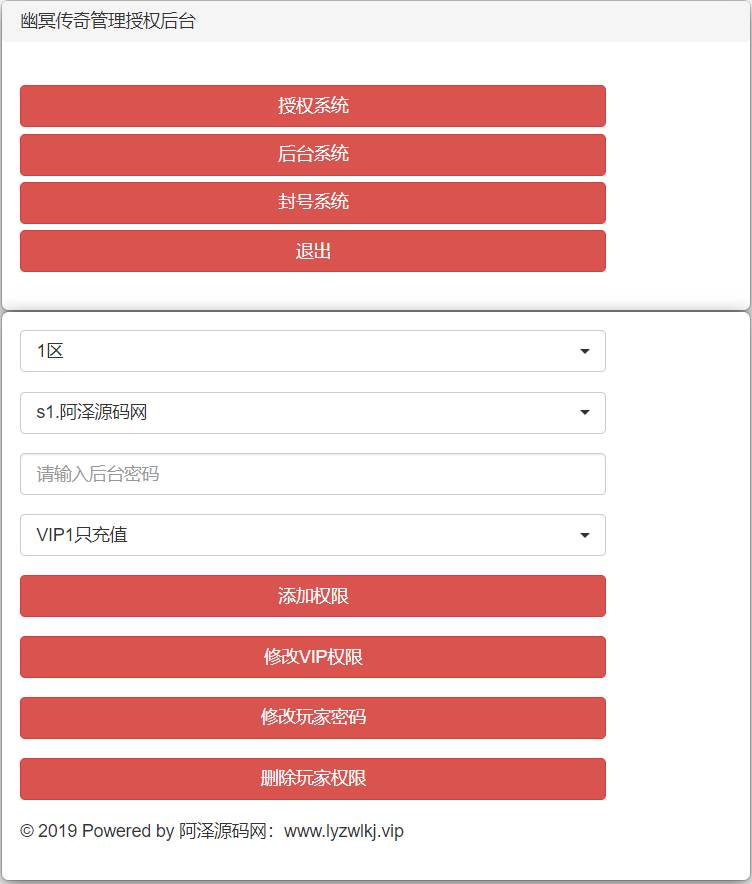Focus the 请输入后台密码 password field
Screen dimensions: 752x884
(313, 474)
